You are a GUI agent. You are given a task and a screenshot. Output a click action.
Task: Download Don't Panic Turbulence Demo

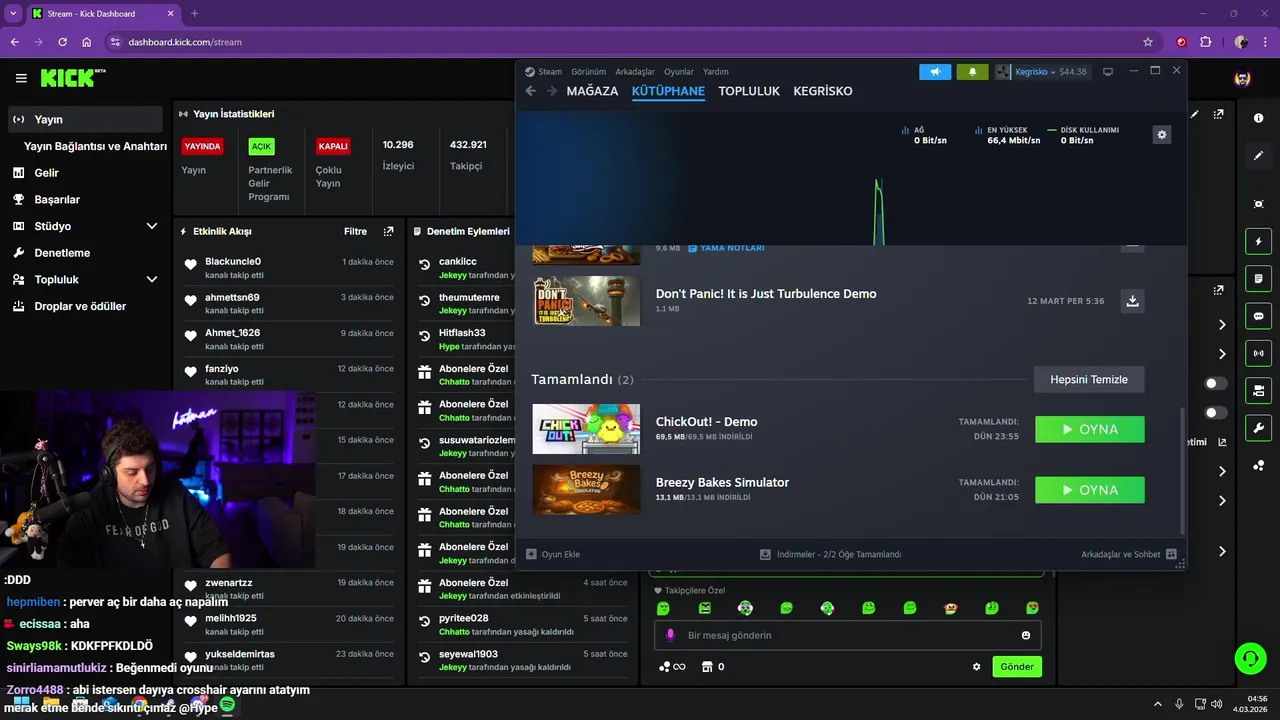click(x=1132, y=301)
